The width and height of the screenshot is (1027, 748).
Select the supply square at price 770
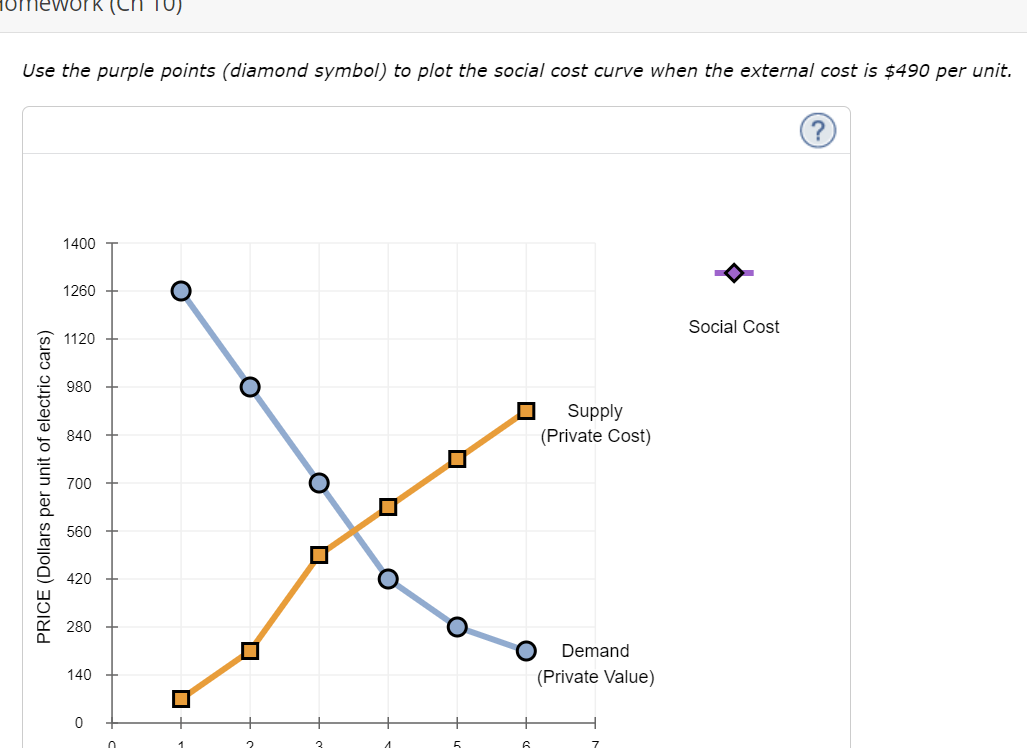point(456,458)
